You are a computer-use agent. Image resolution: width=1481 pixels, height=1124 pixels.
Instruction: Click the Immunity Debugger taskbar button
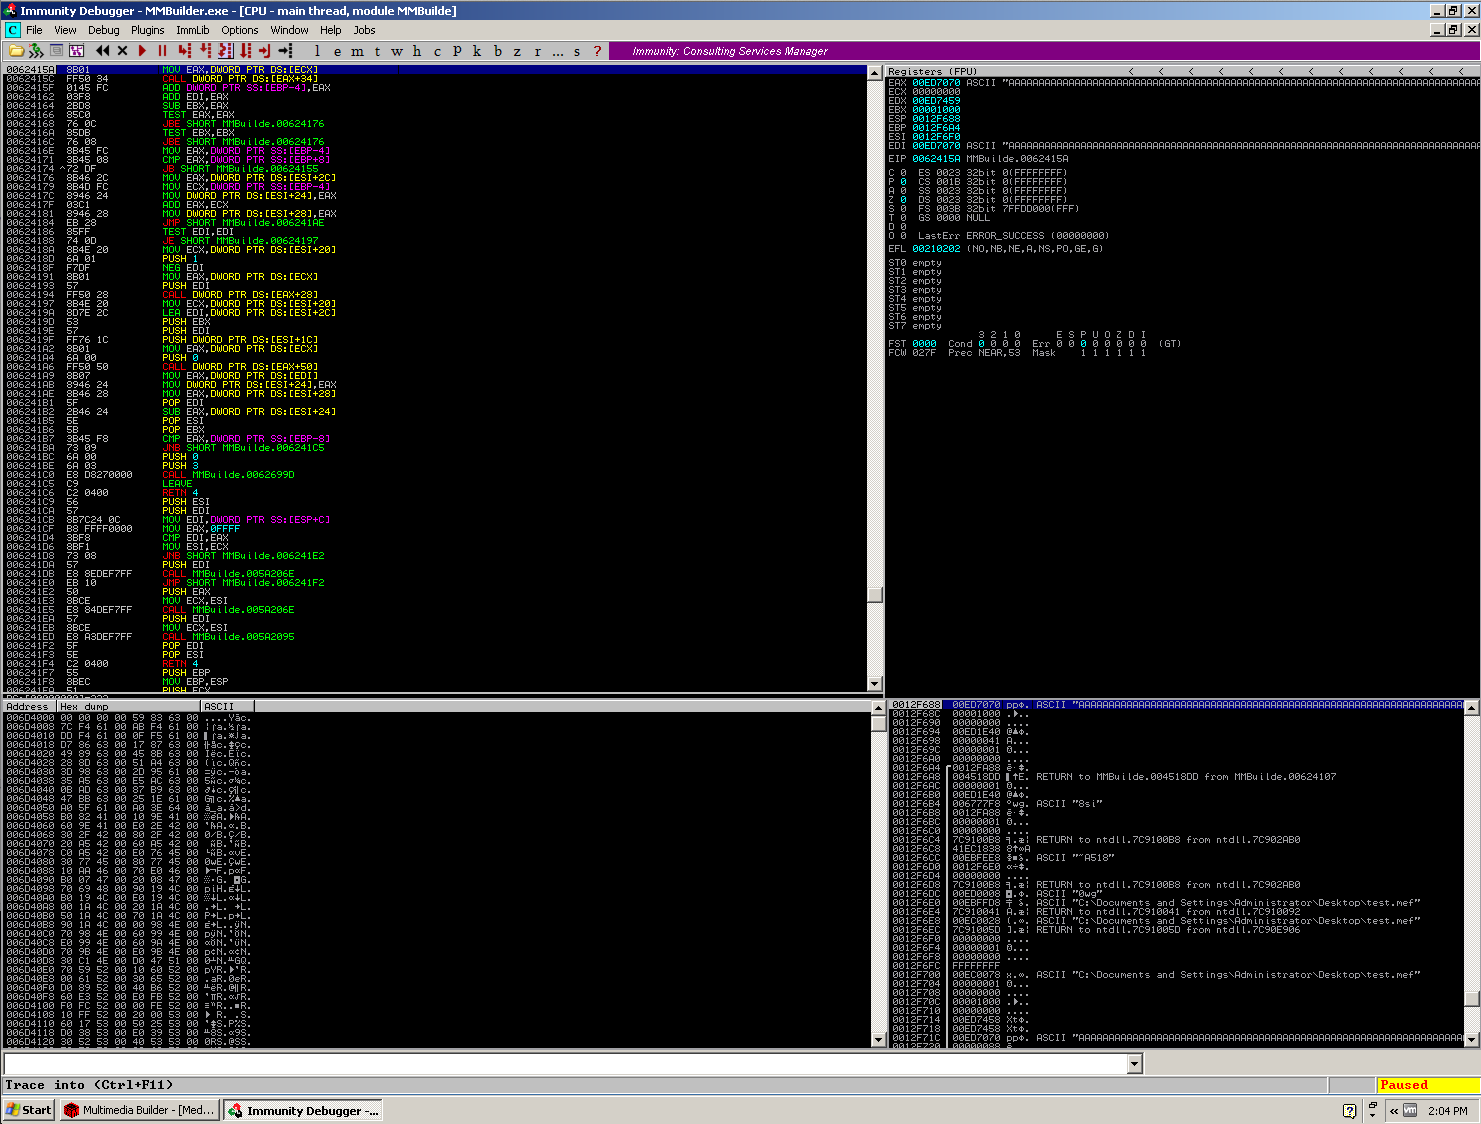coord(302,1110)
